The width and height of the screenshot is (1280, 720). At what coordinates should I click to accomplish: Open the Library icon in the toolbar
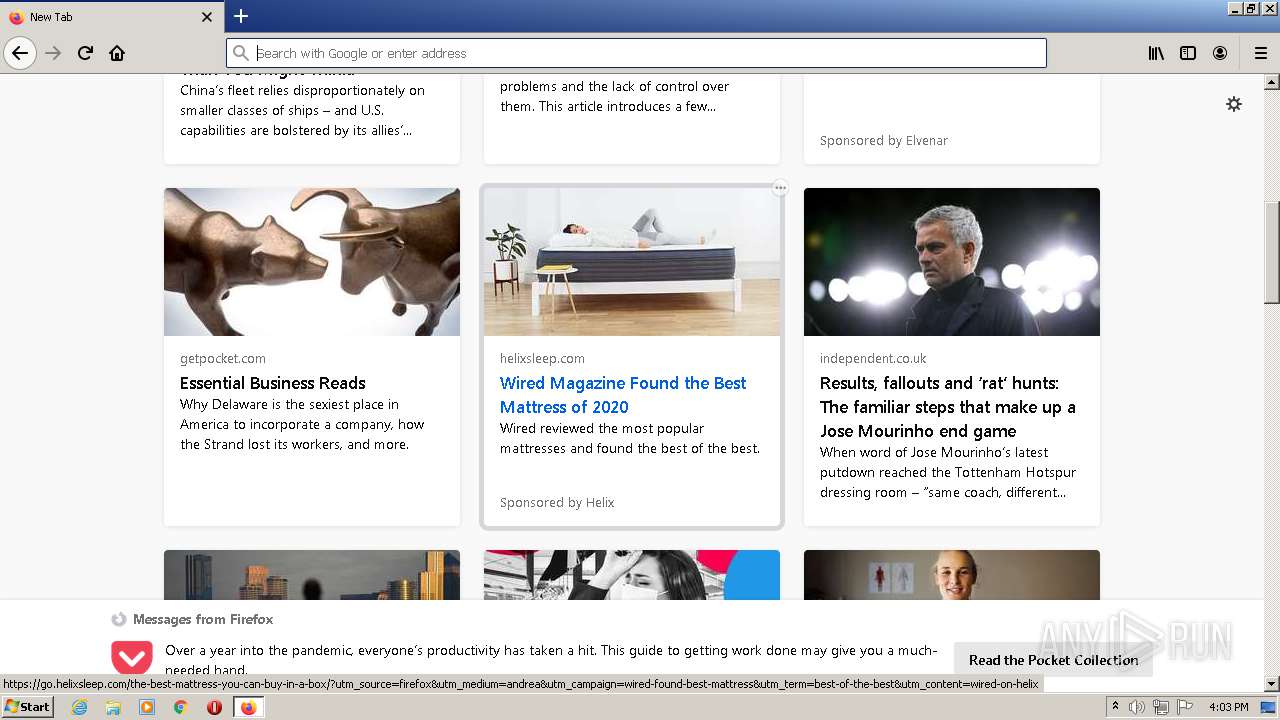pyautogui.click(x=1156, y=53)
